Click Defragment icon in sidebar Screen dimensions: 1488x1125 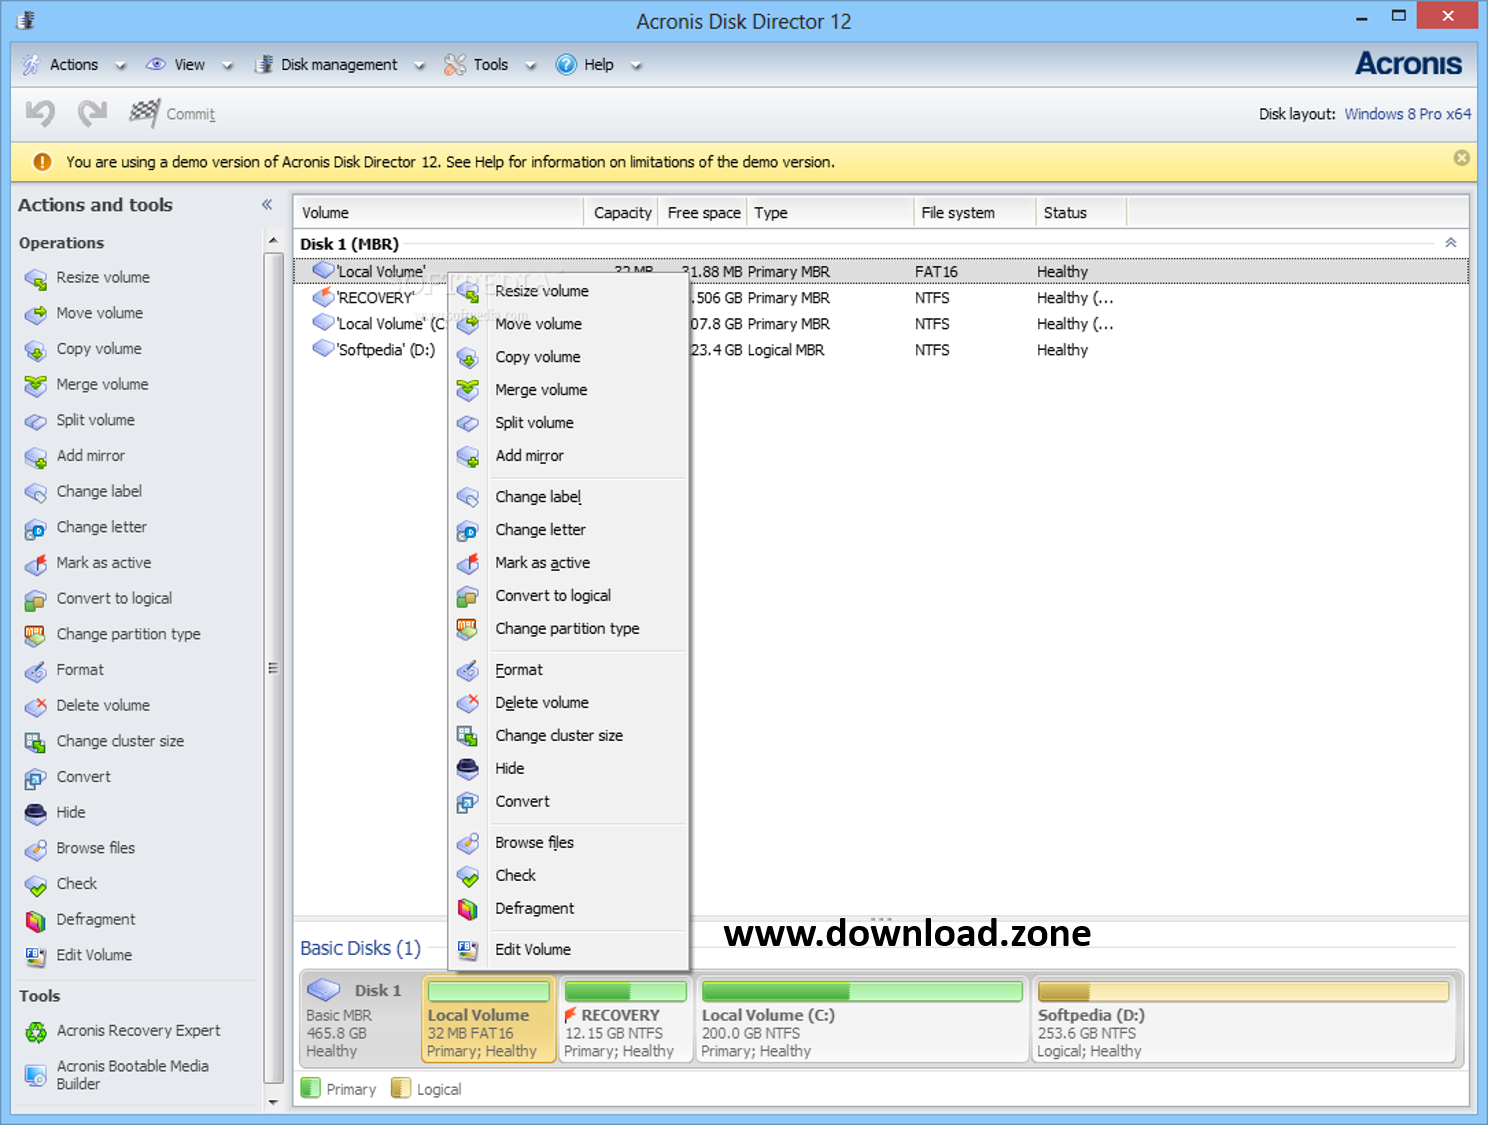36,920
